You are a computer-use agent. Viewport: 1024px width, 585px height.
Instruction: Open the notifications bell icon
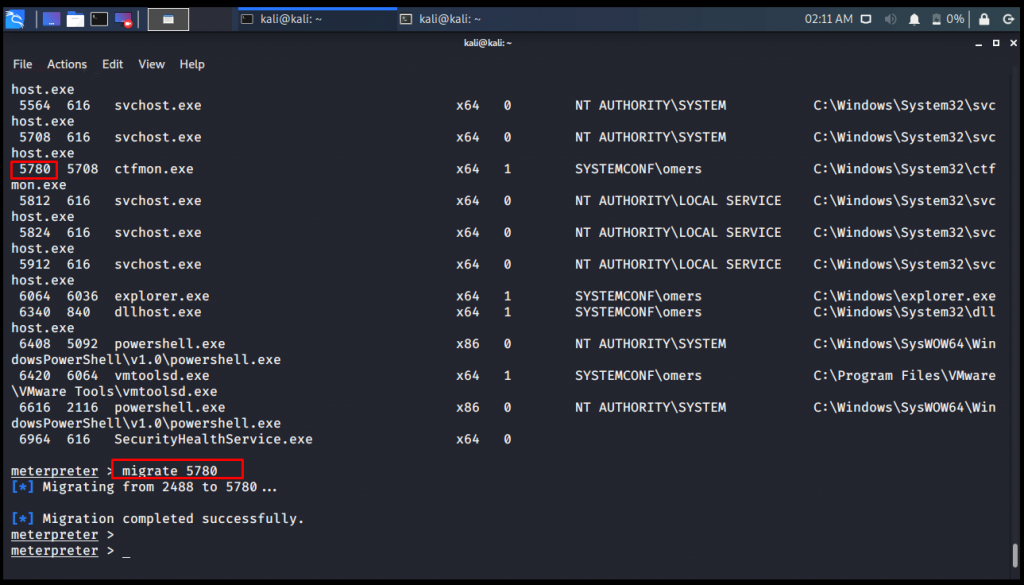tap(914, 19)
